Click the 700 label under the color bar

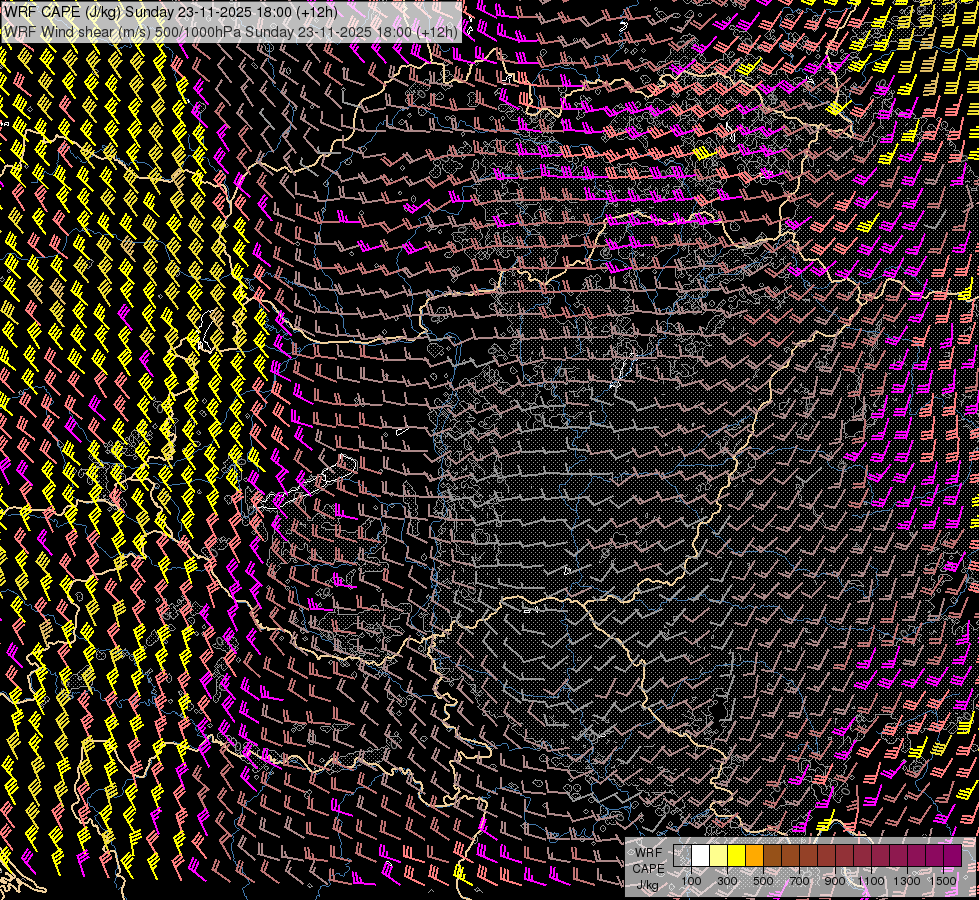click(x=799, y=881)
